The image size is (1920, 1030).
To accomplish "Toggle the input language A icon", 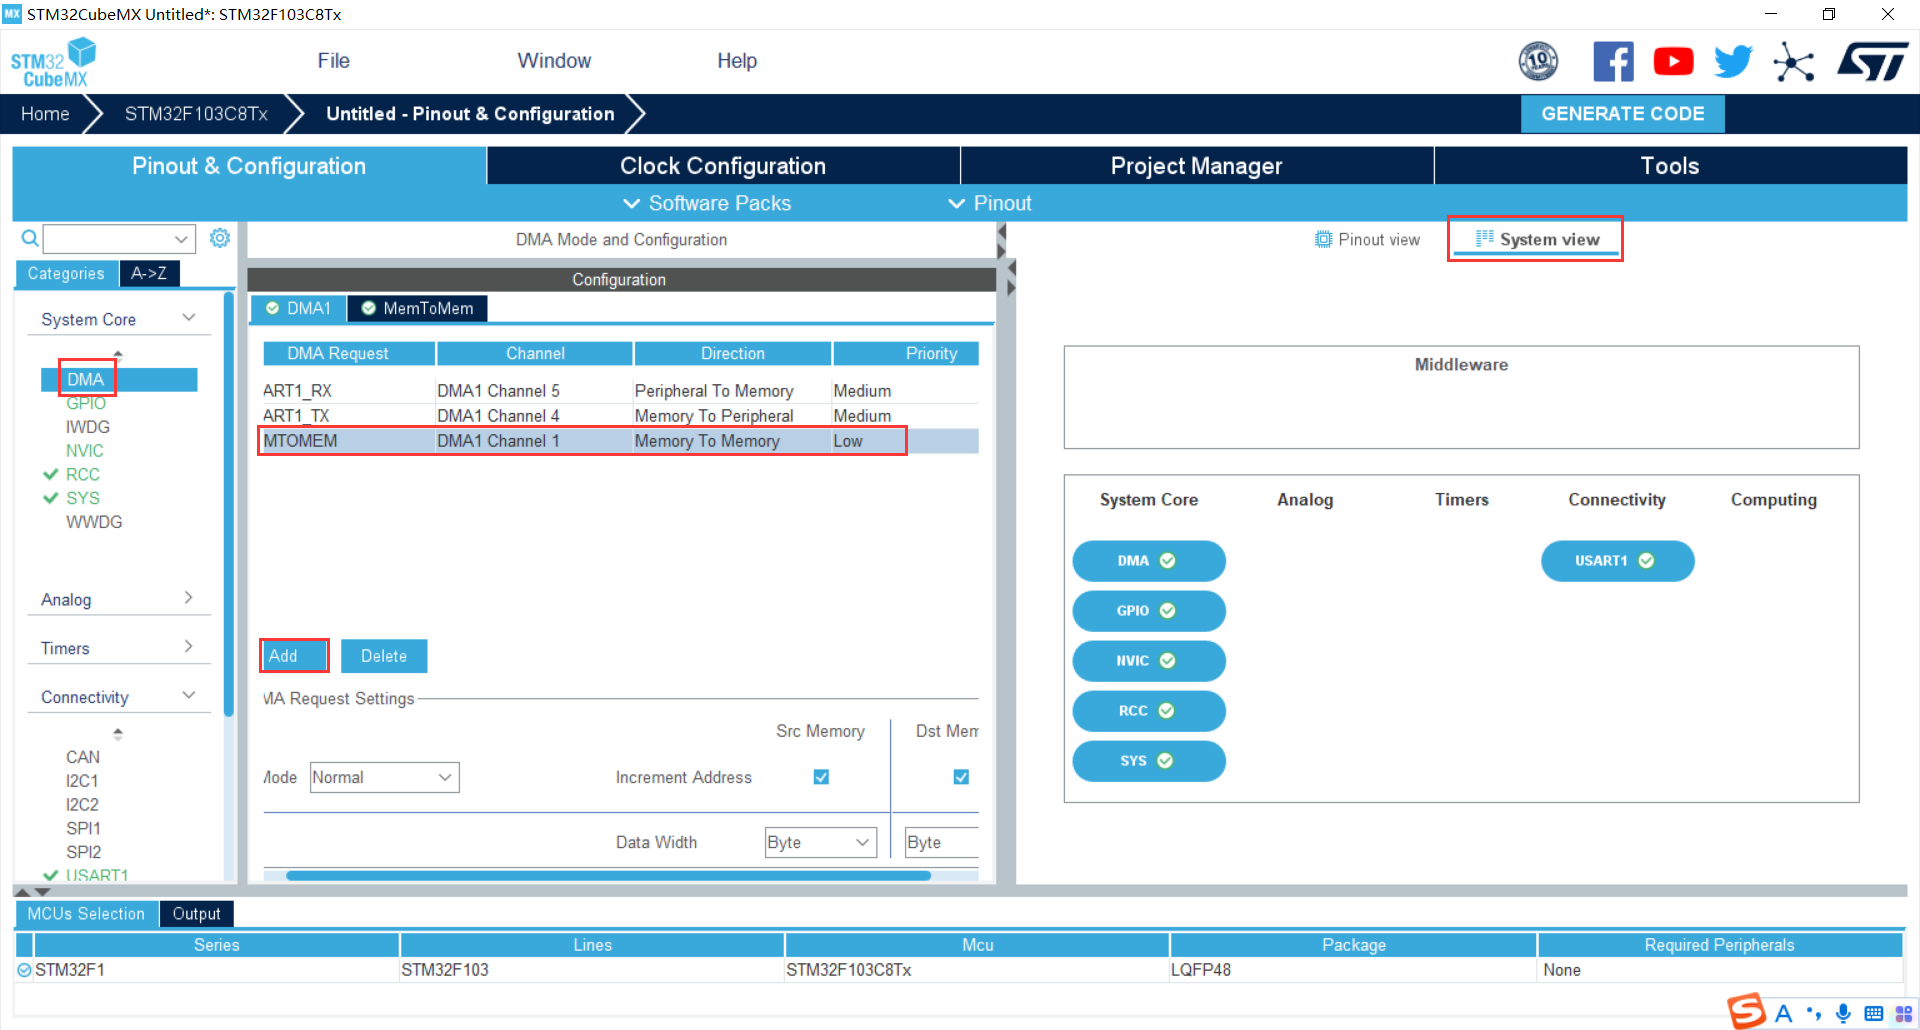I will tap(1783, 1013).
